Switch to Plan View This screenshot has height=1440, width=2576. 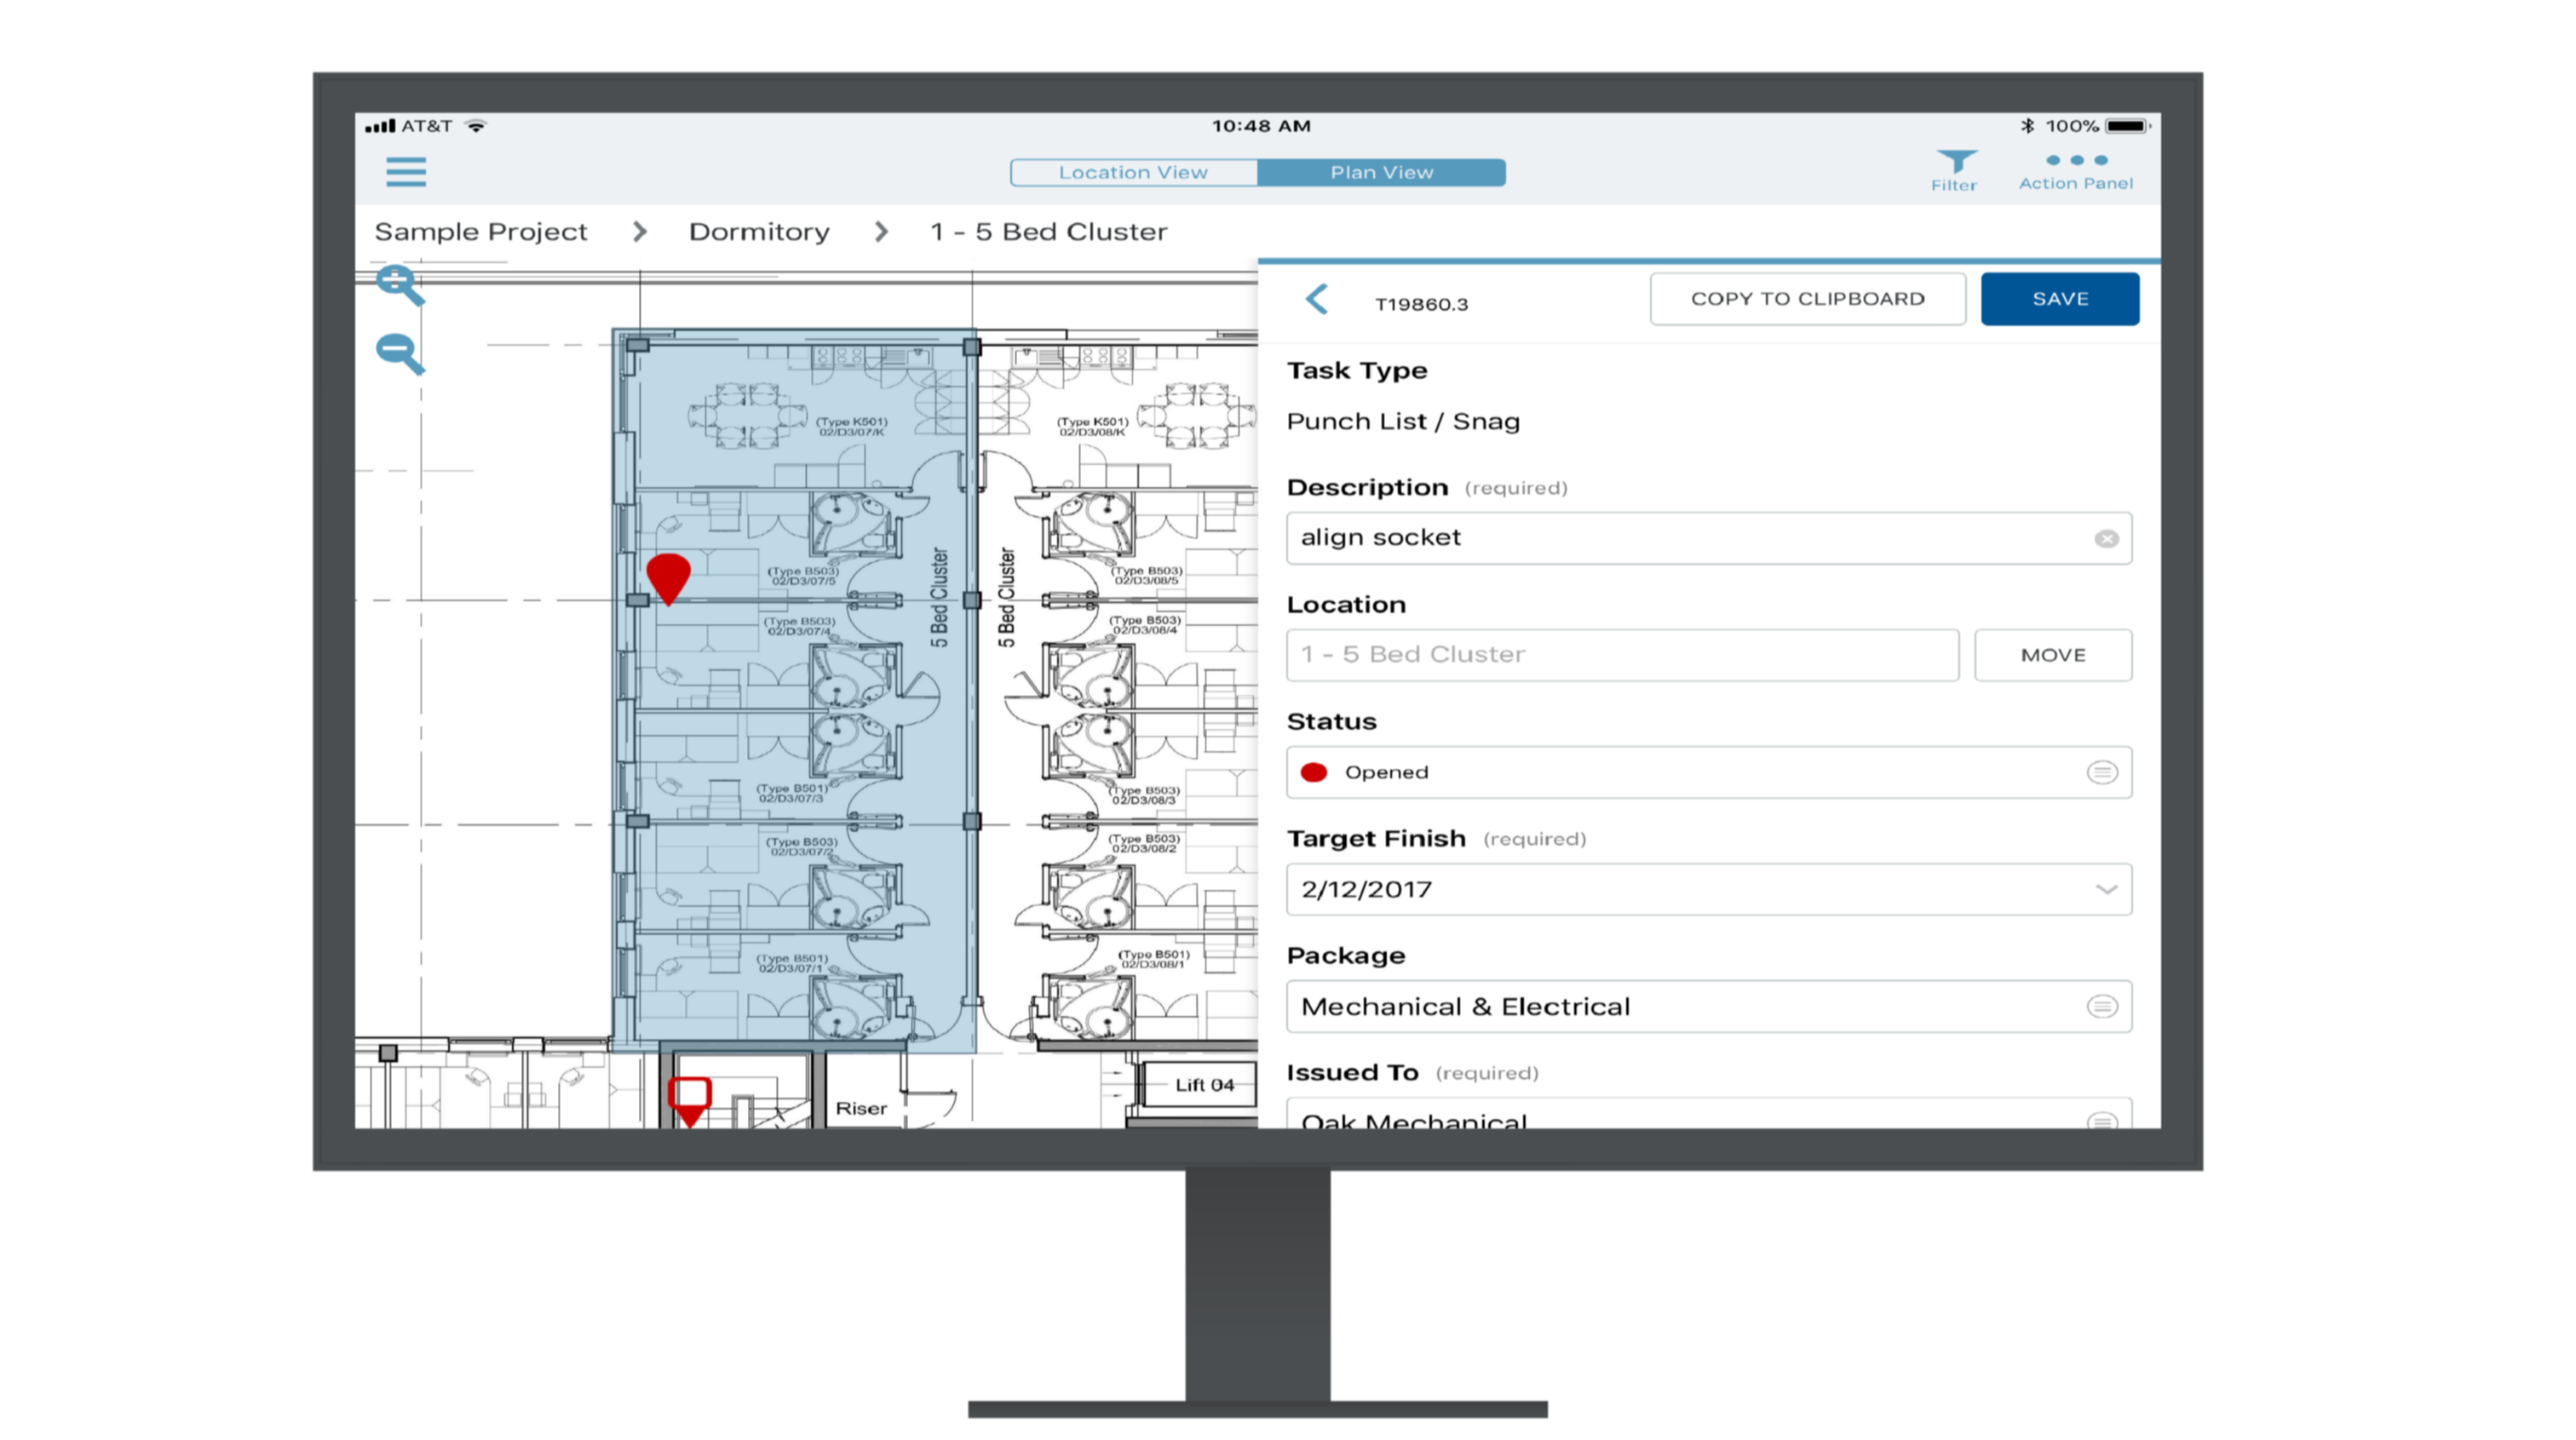pyautogui.click(x=1381, y=173)
